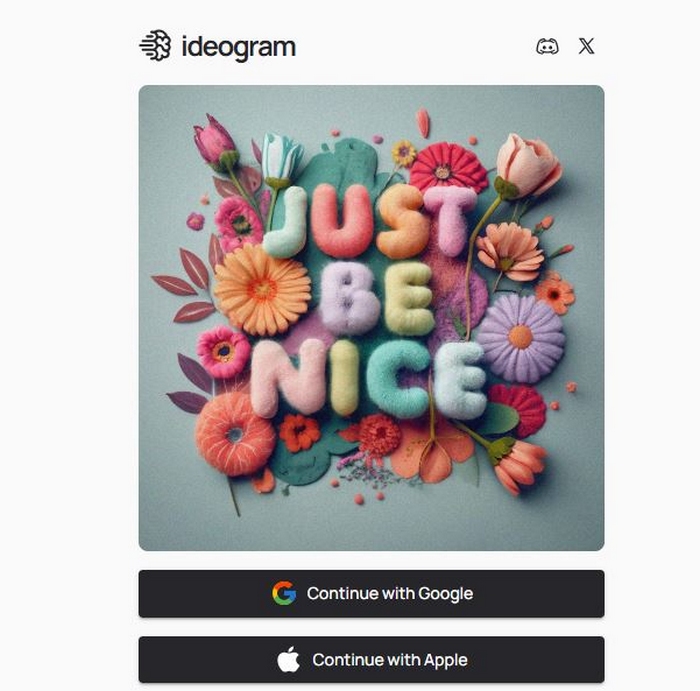Click the purple felt daisy flower

(521, 337)
